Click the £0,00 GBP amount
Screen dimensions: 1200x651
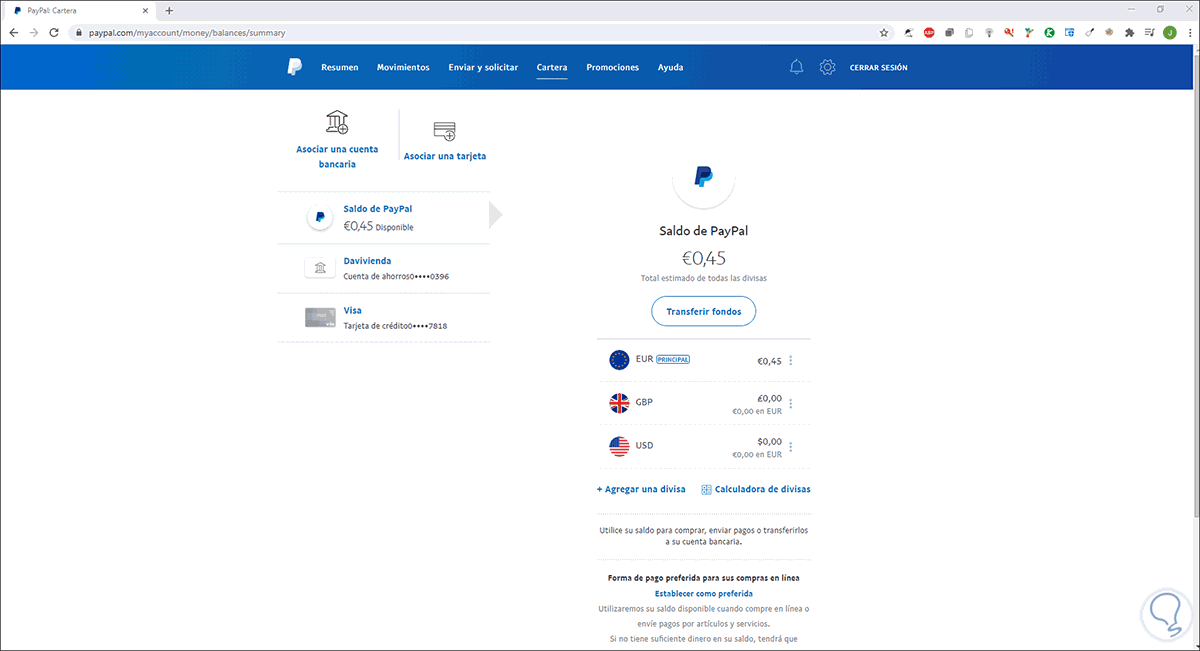click(x=769, y=398)
